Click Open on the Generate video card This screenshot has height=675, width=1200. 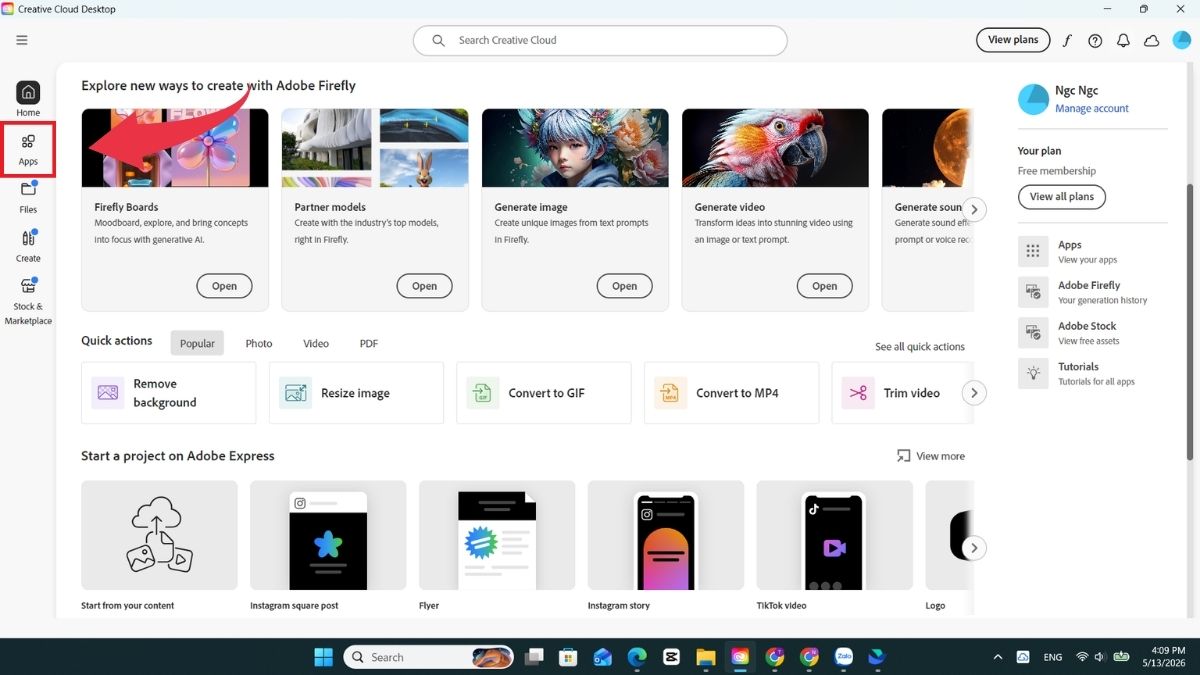coord(824,286)
